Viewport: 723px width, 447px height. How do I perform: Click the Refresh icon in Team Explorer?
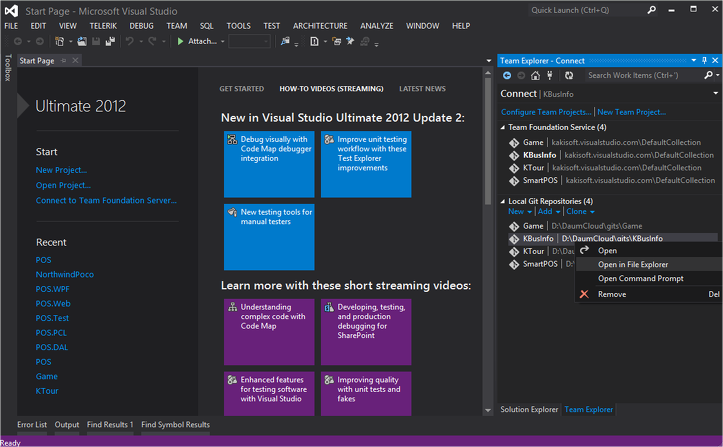[569, 75]
